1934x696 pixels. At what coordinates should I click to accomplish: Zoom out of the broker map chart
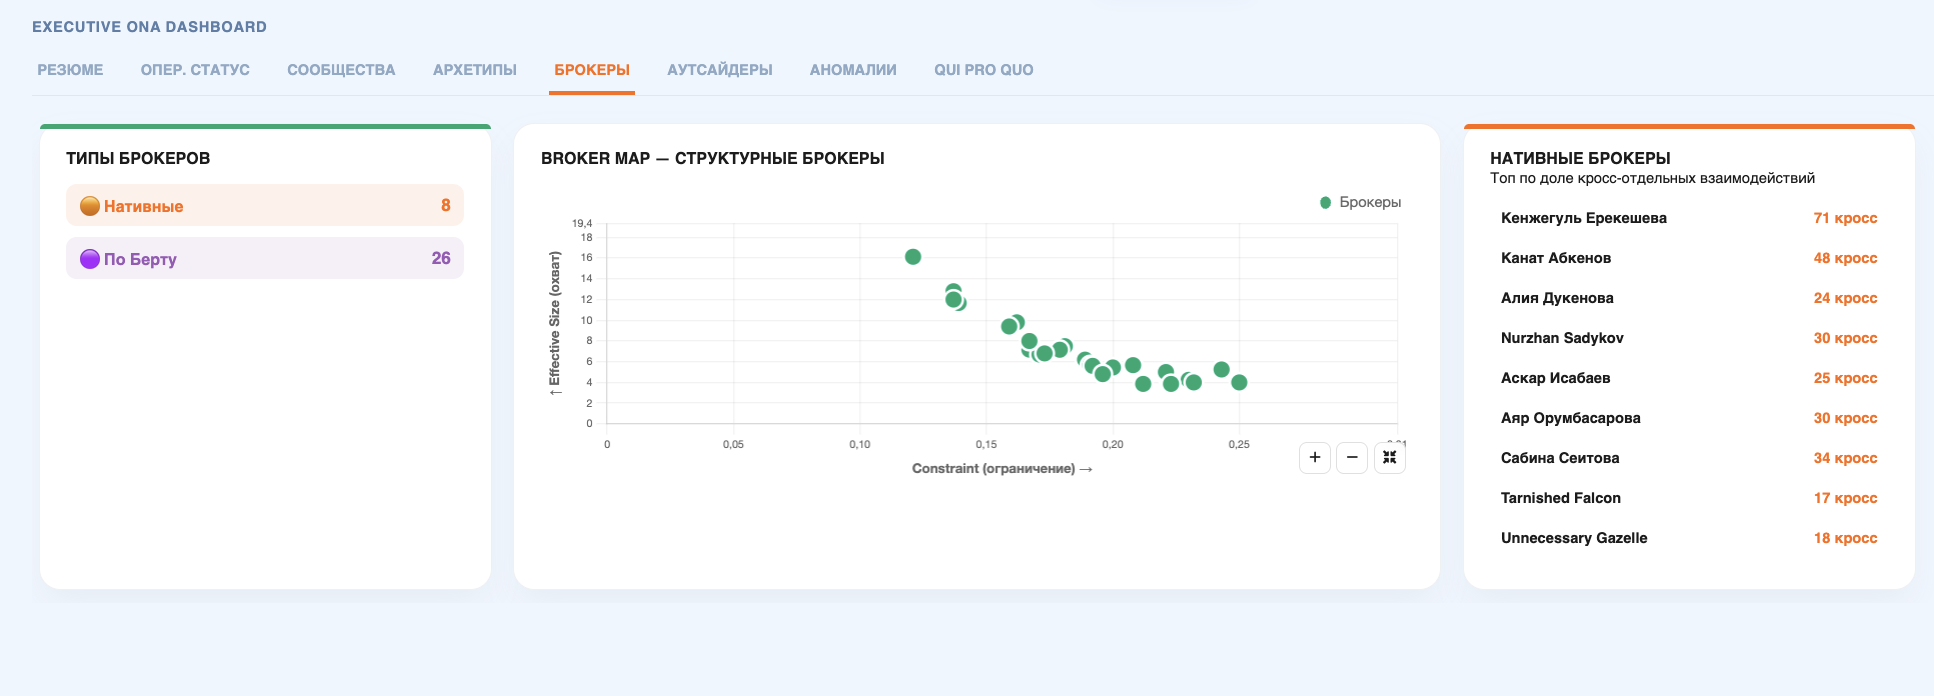coord(1352,458)
